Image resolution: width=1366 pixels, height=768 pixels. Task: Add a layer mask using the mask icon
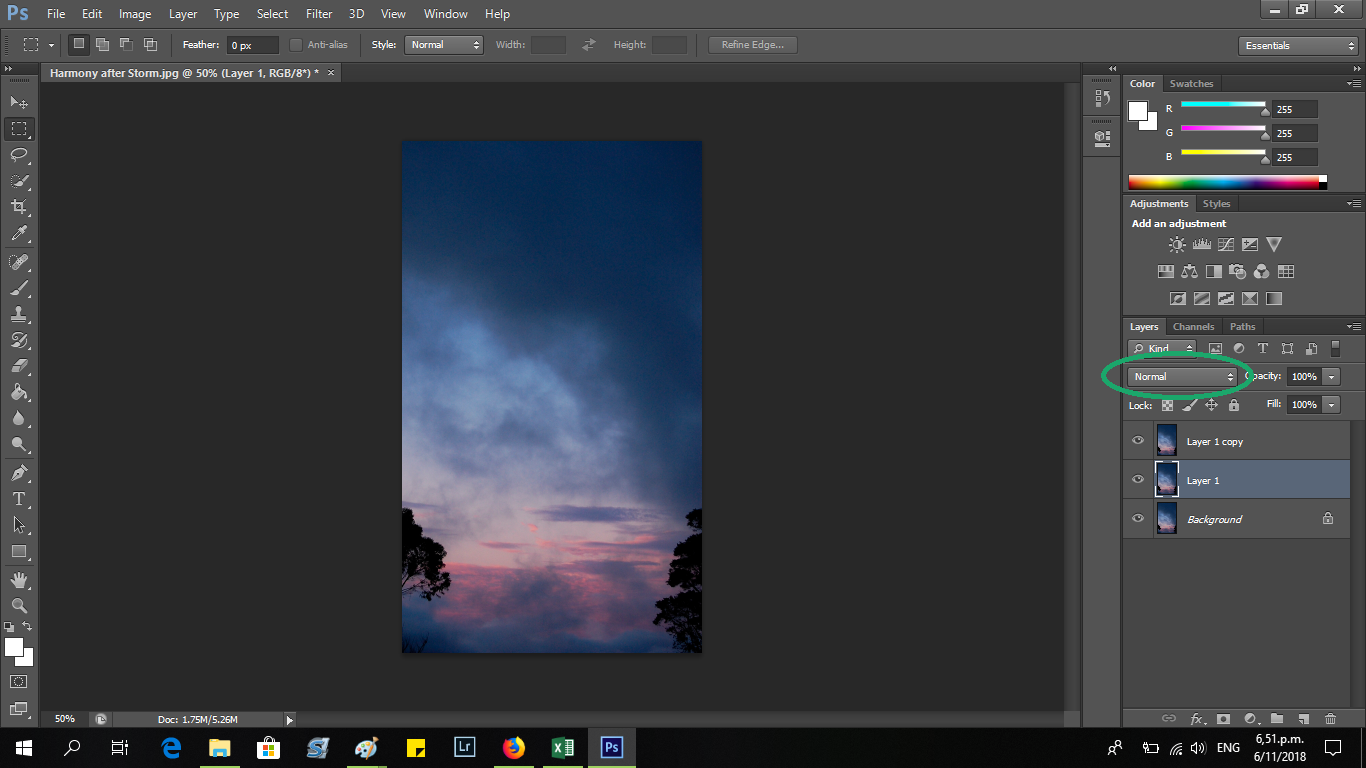(1222, 719)
